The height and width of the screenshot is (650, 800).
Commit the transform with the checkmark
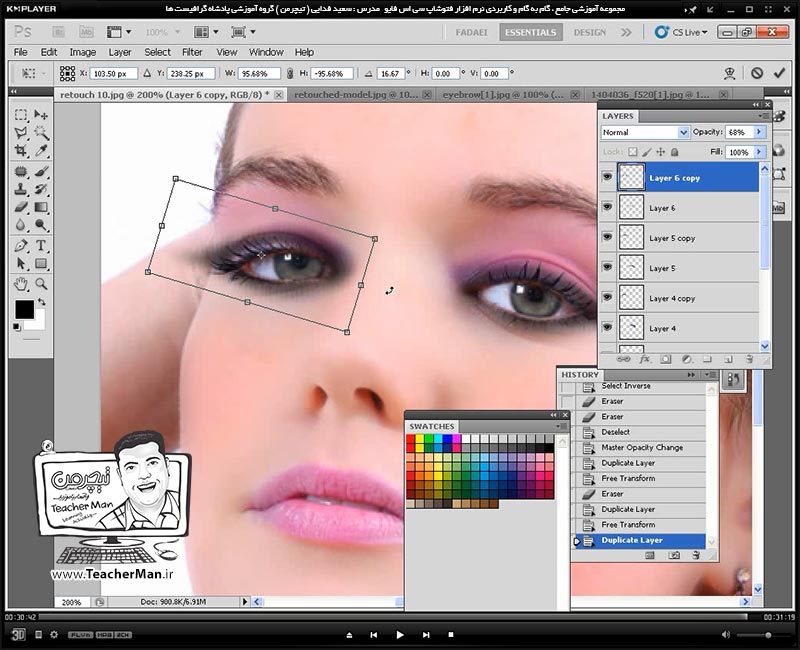779,73
